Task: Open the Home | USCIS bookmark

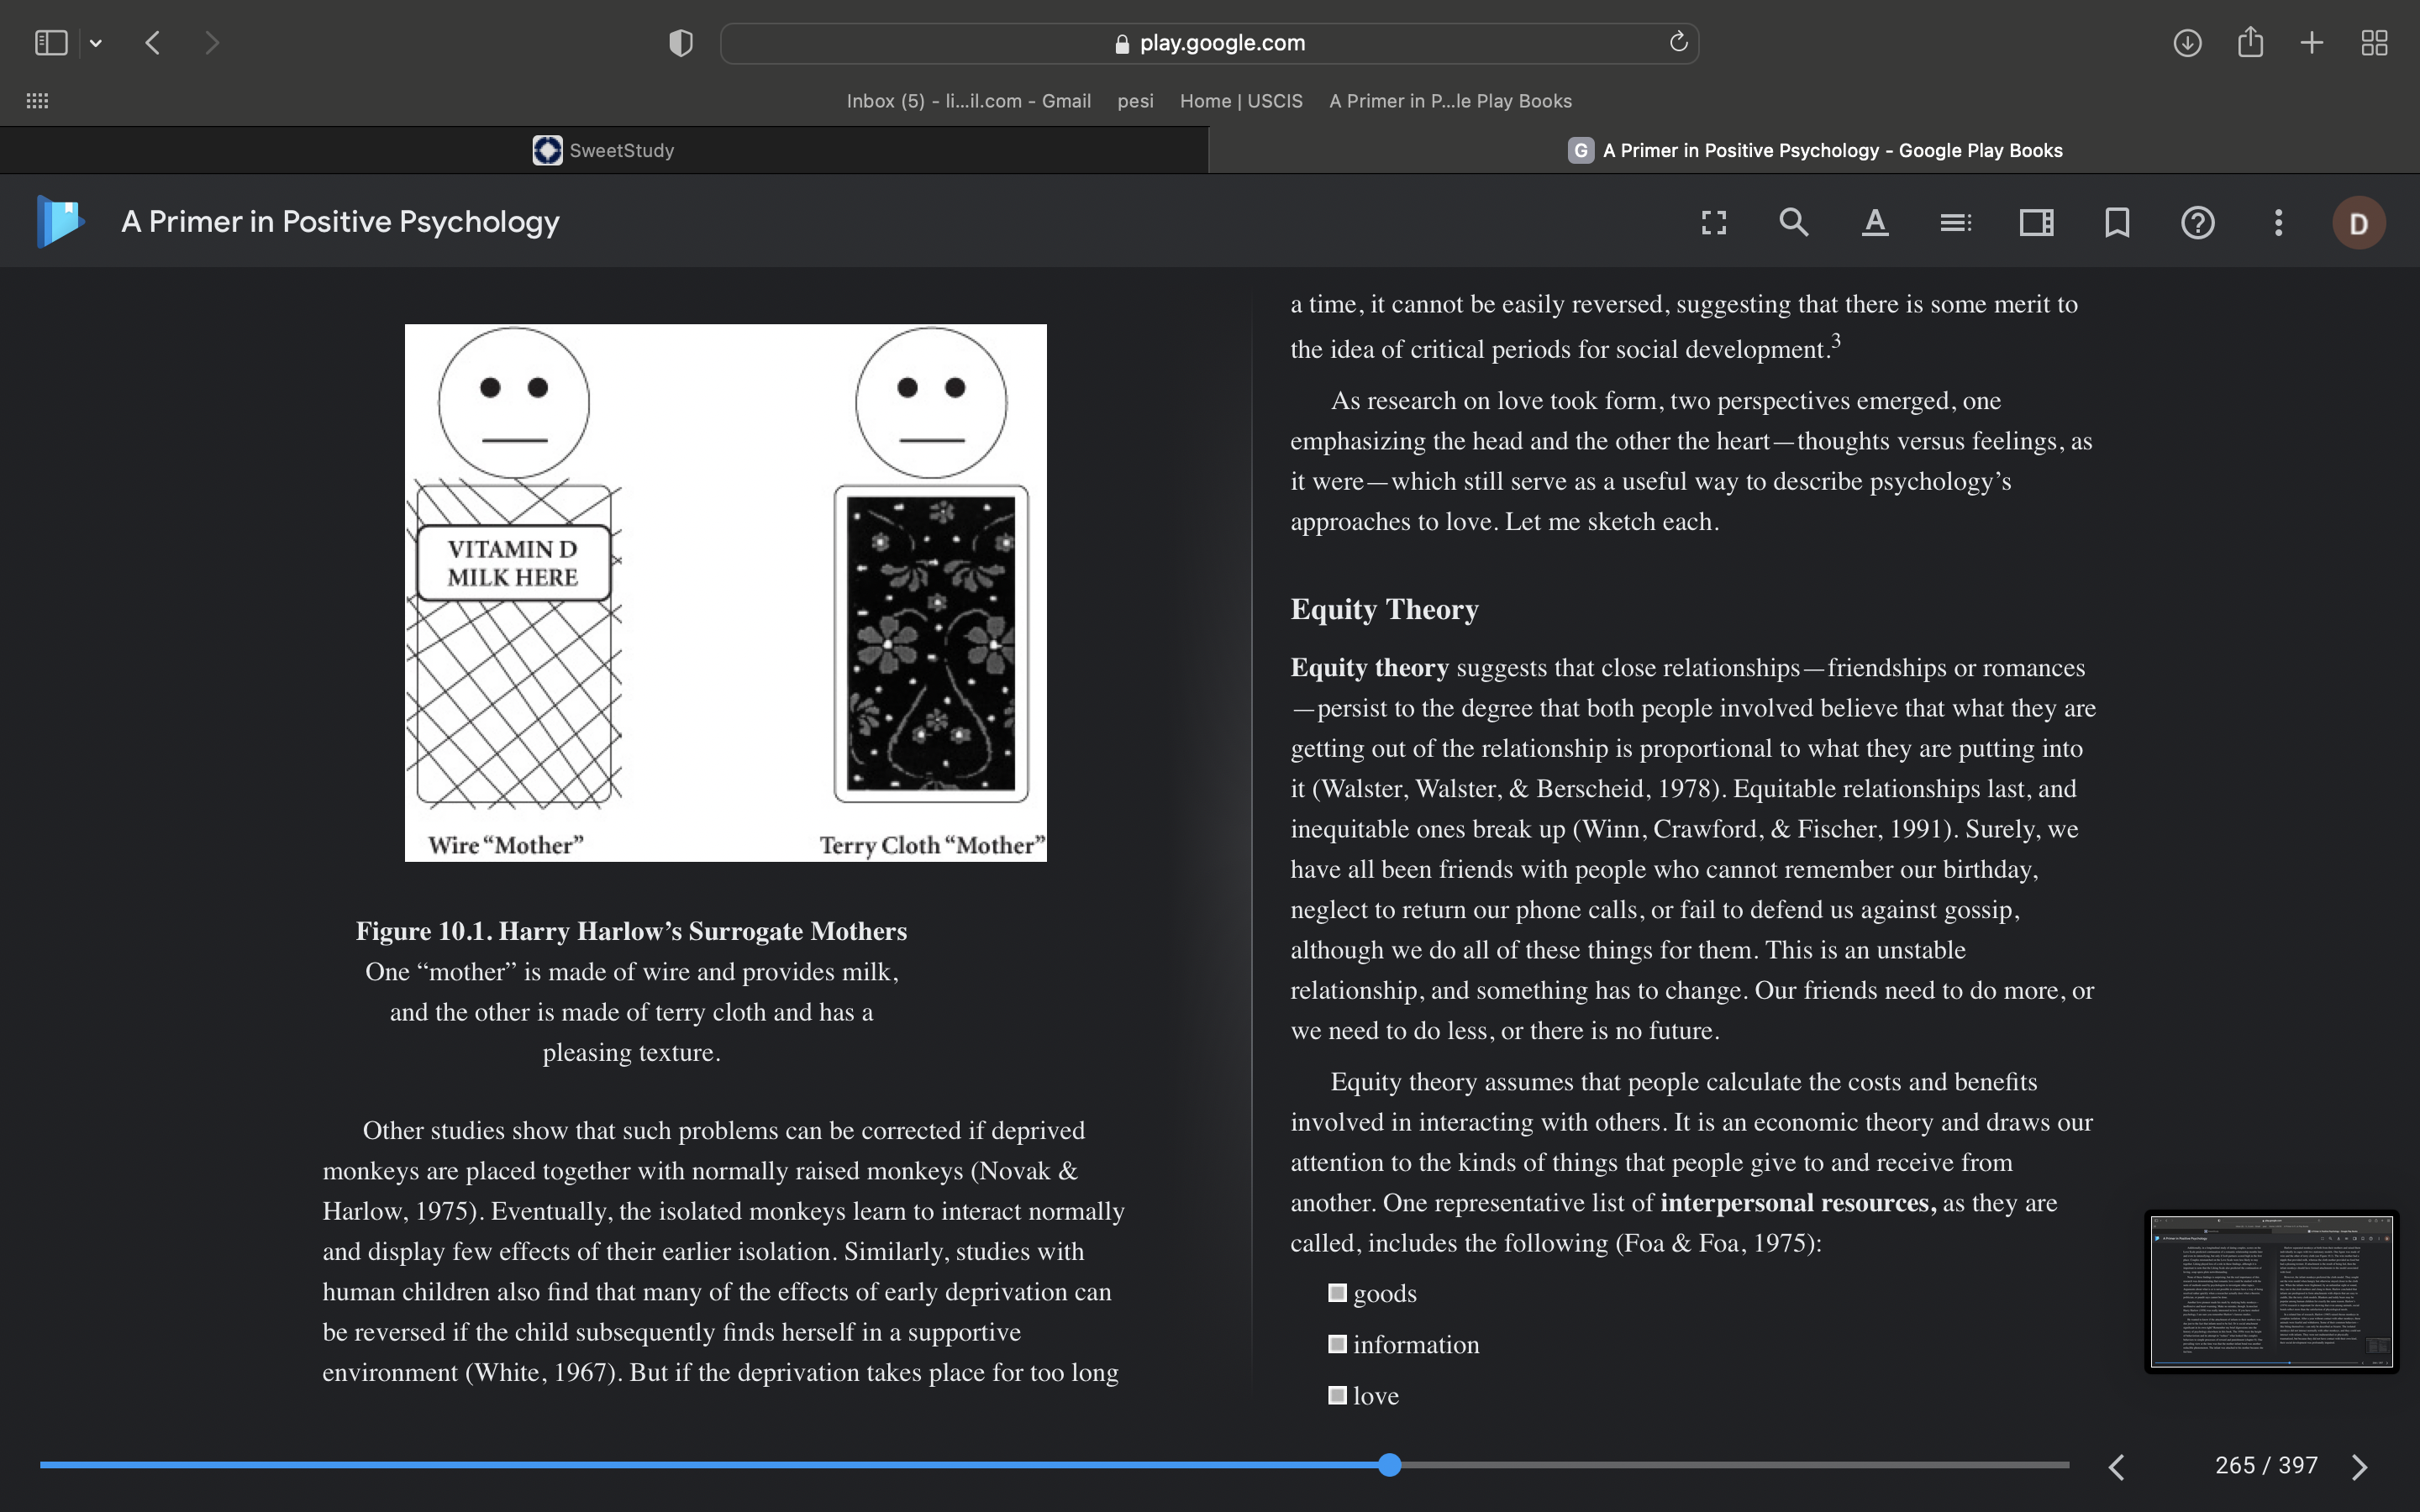Action: click(x=1241, y=101)
